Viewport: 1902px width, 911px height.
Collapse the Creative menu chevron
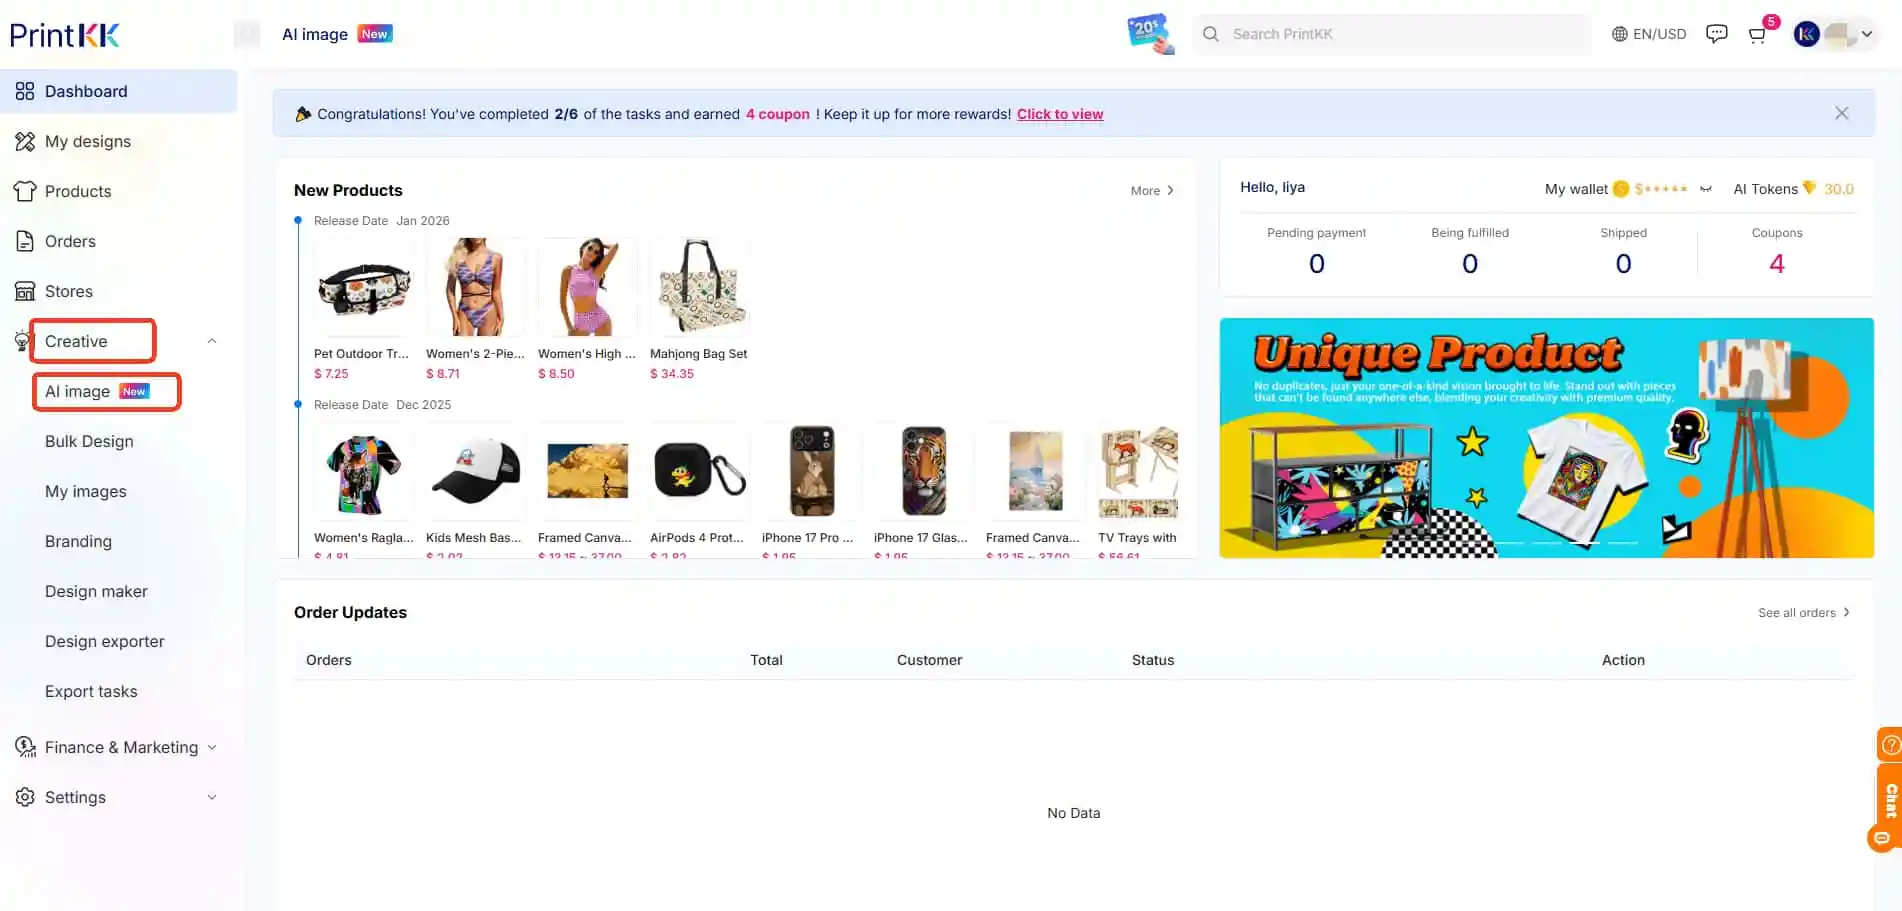click(x=212, y=341)
